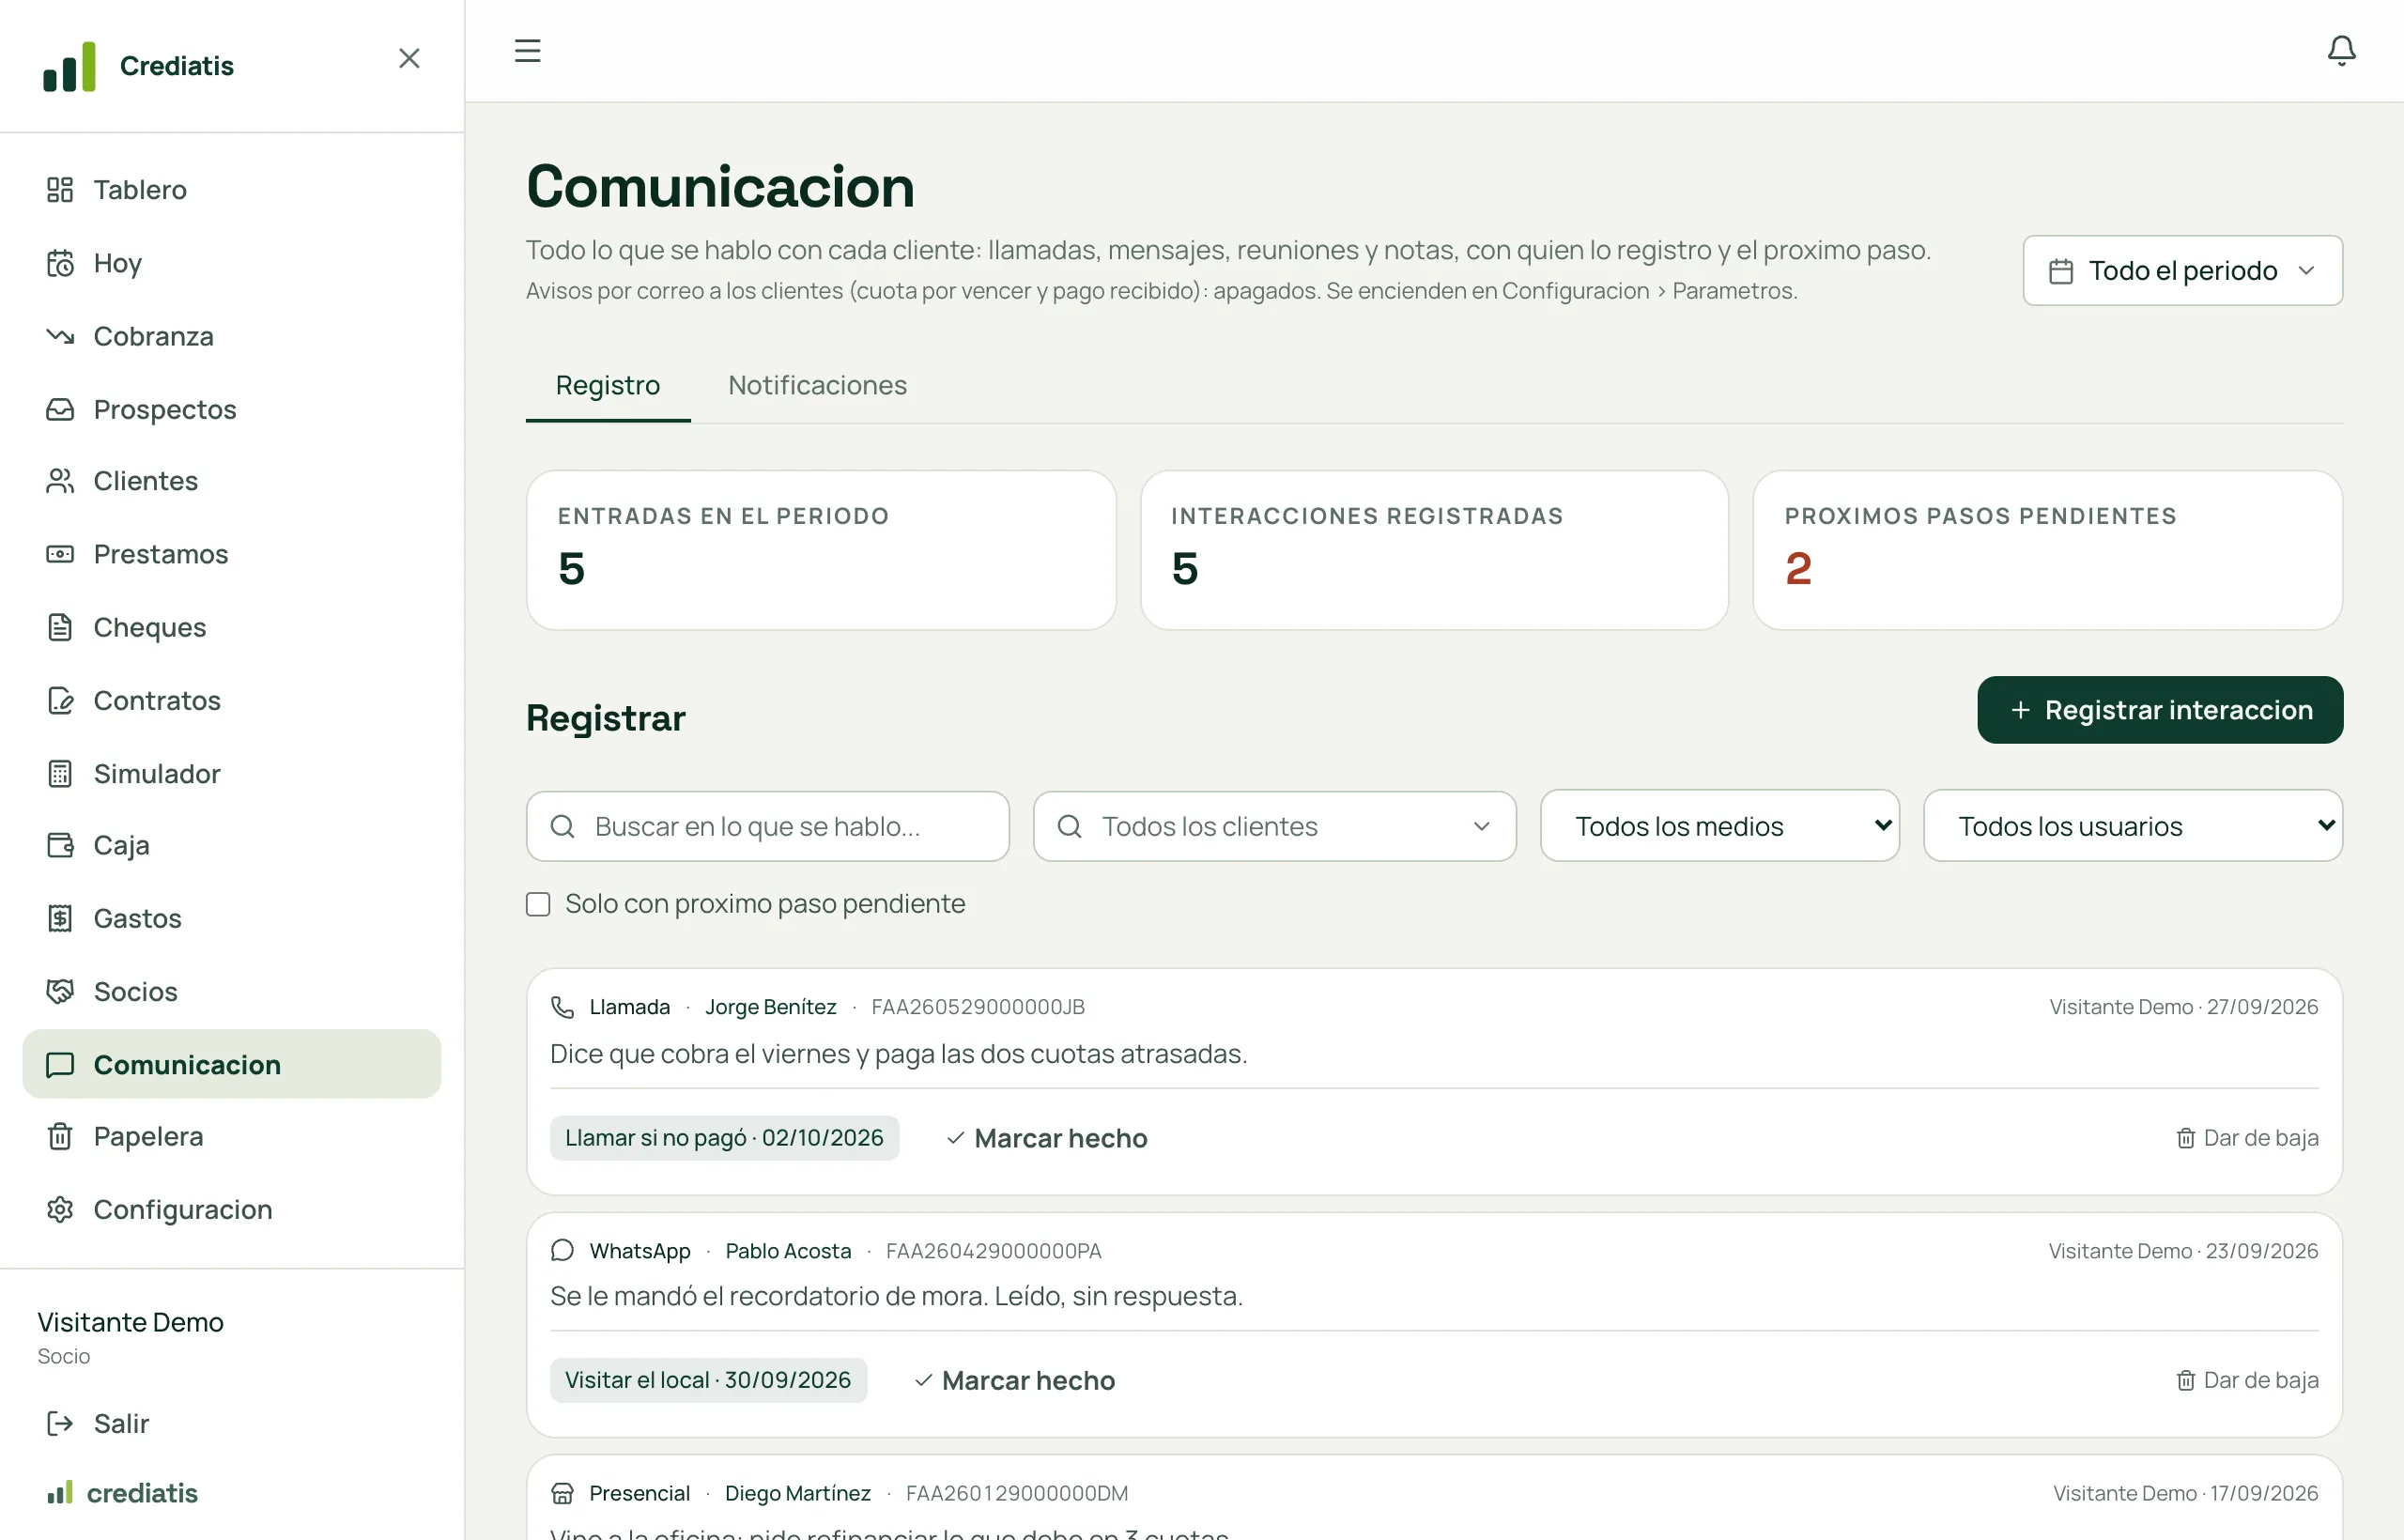Click the Crediatis bar-chart logo
Viewport: 2404px width, 1540px height.
click(x=70, y=66)
